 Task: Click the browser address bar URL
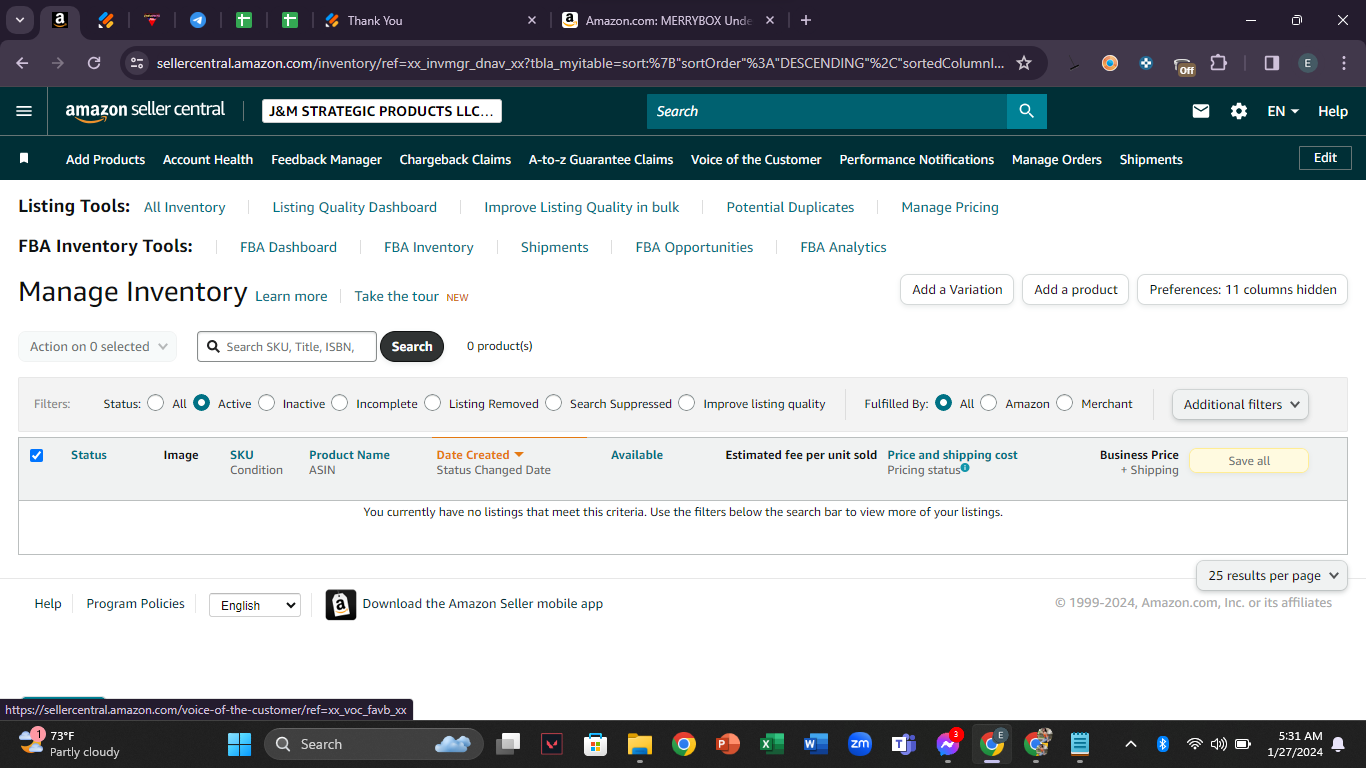pyautogui.click(x=580, y=63)
